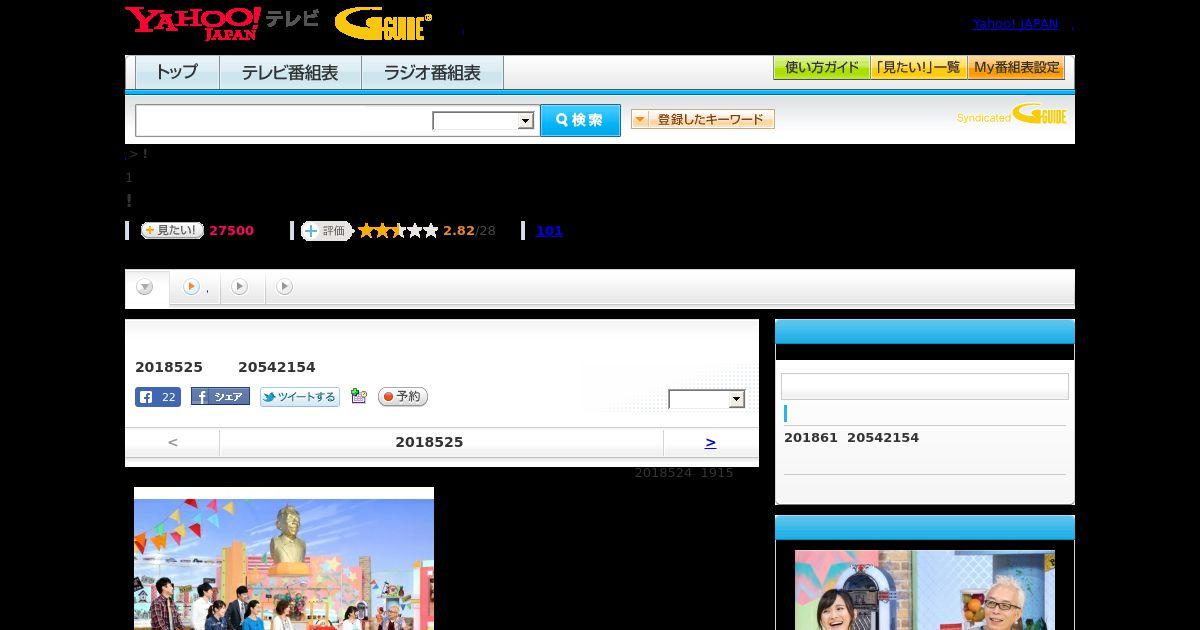The image size is (1200, 630).
Task: Click the add-to-calendar icon
Action: coord(359,397)
